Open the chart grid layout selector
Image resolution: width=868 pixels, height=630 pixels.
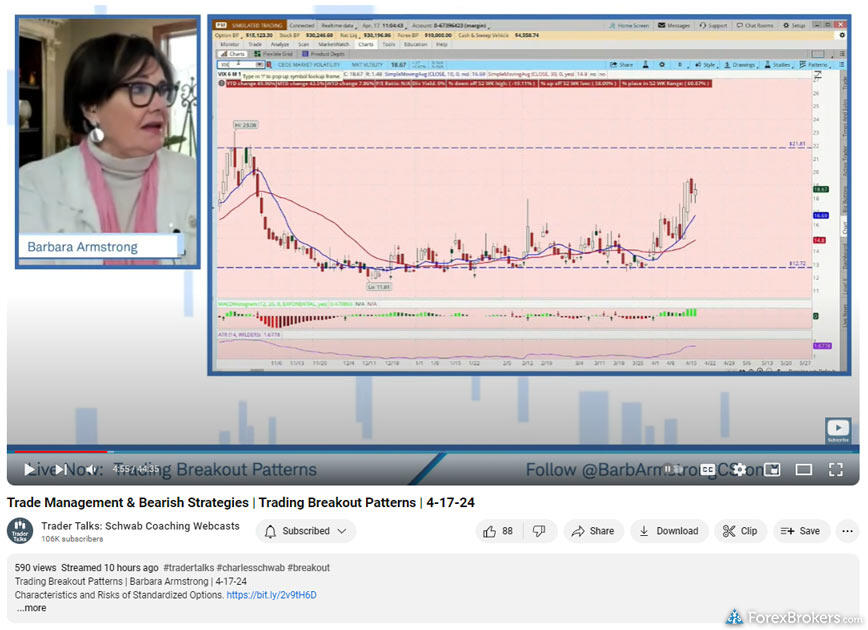point(819,54)
